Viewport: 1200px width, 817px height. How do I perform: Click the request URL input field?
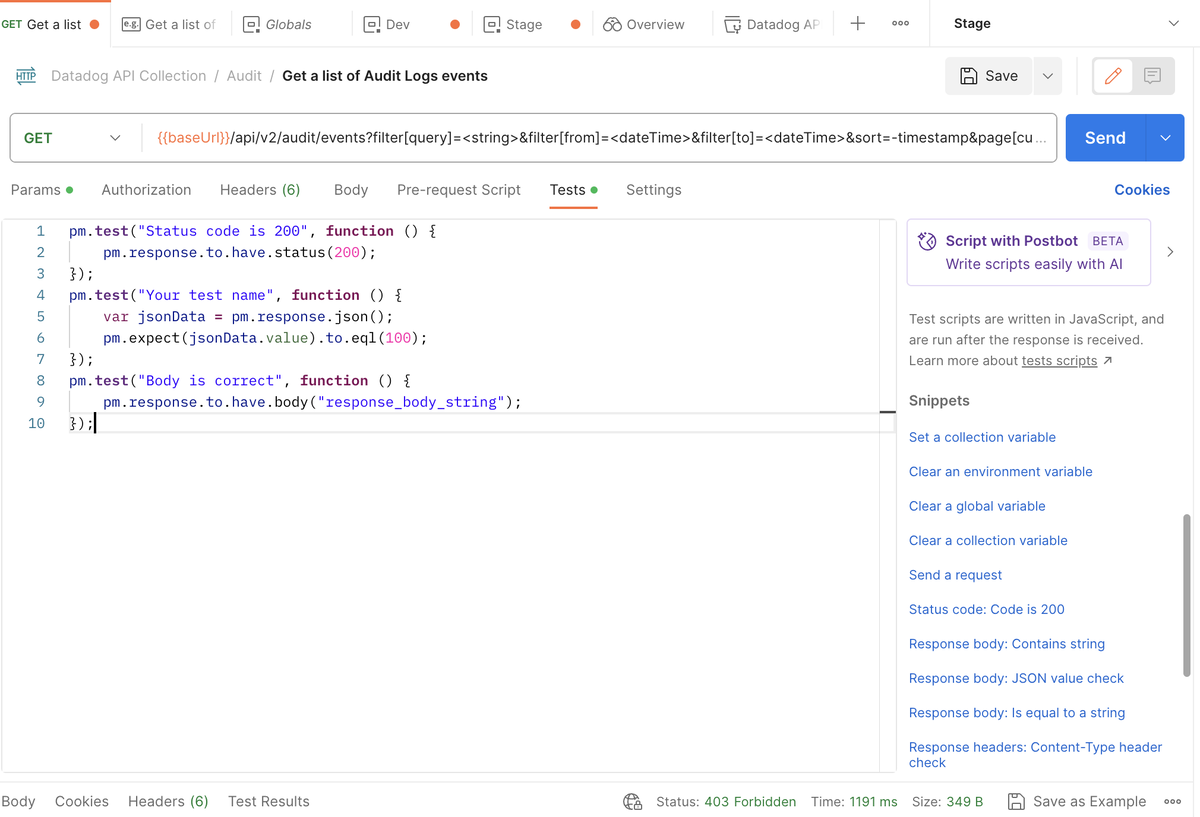coord(600,137)
